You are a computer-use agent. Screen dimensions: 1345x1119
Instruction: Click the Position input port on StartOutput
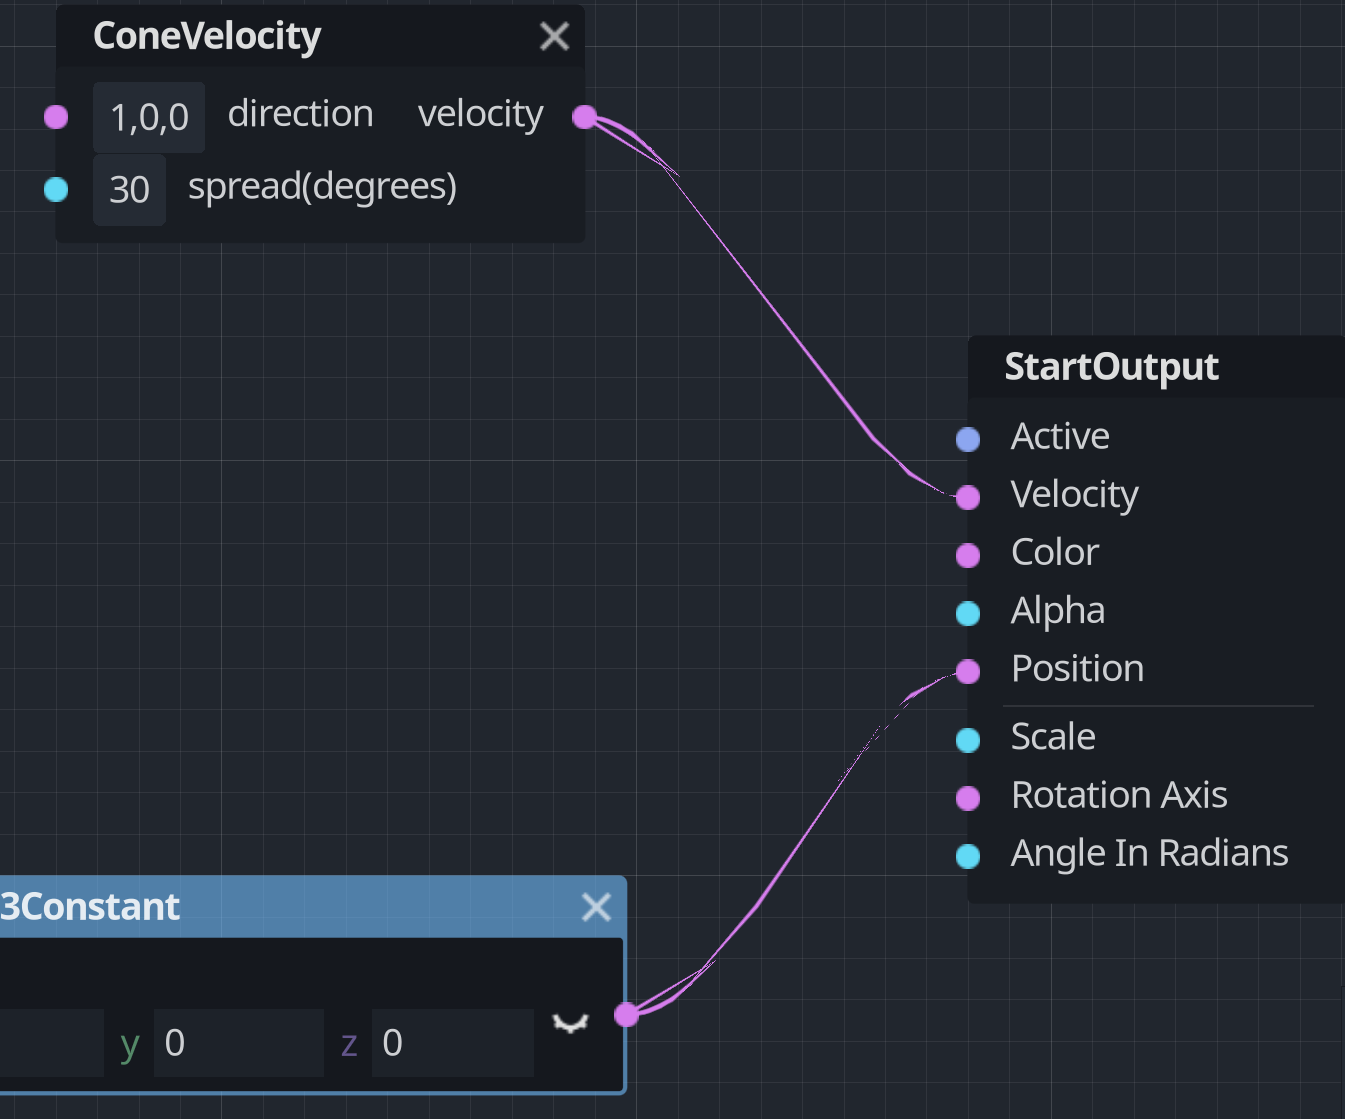[967, 671]
